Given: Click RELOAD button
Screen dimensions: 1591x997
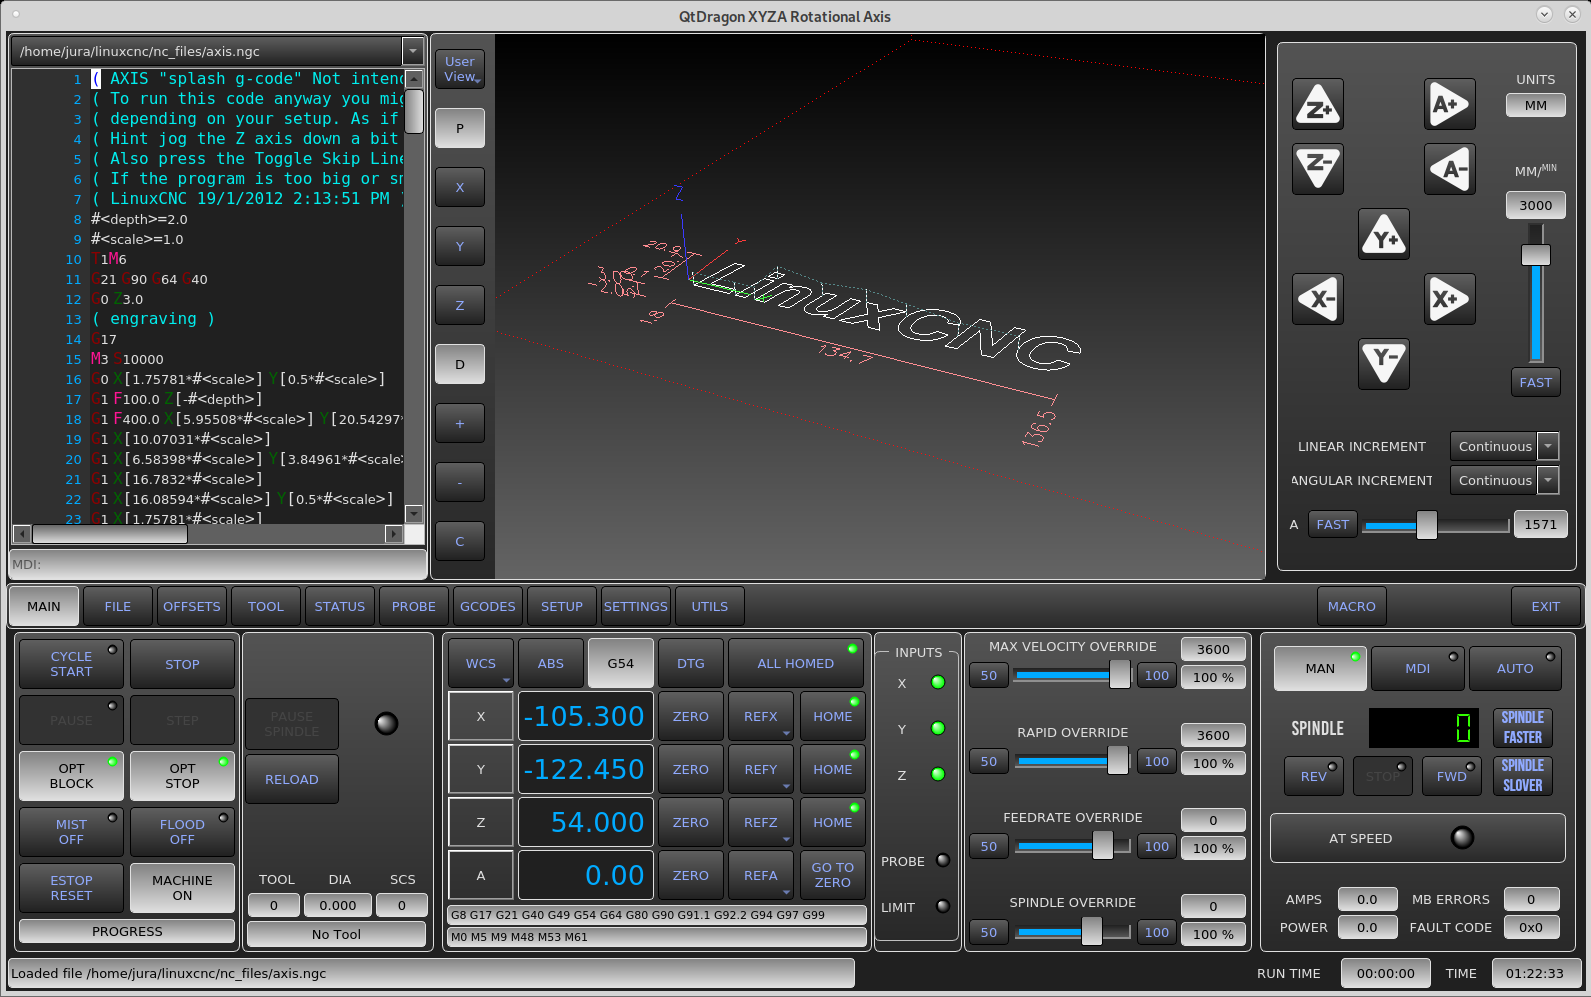Looking at the screenshot, I should click(292, 779).
